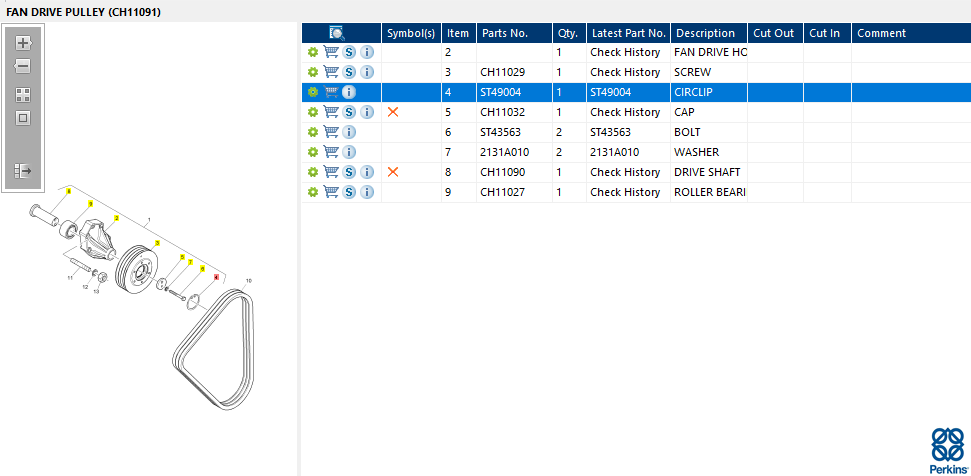Viewport: 971px width, 476px height.
Task: Select callout 3 on the pulley diagram
Action: click(157, 243)
